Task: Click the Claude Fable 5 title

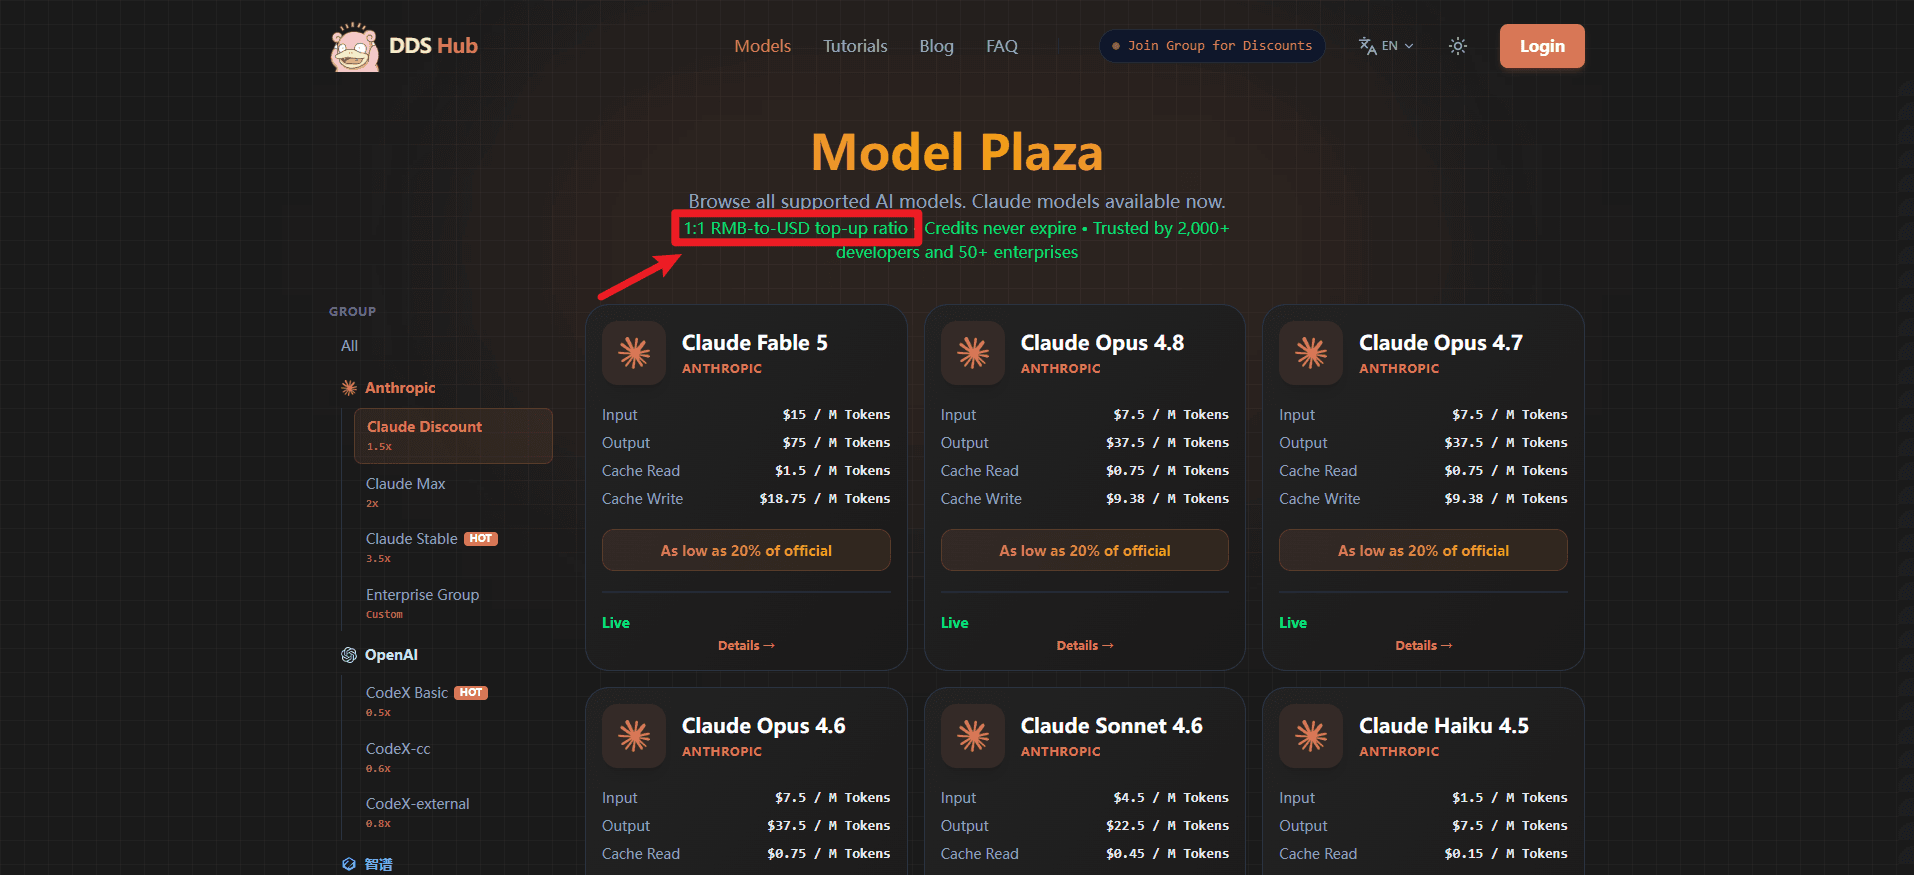Action: pos(755,343)
